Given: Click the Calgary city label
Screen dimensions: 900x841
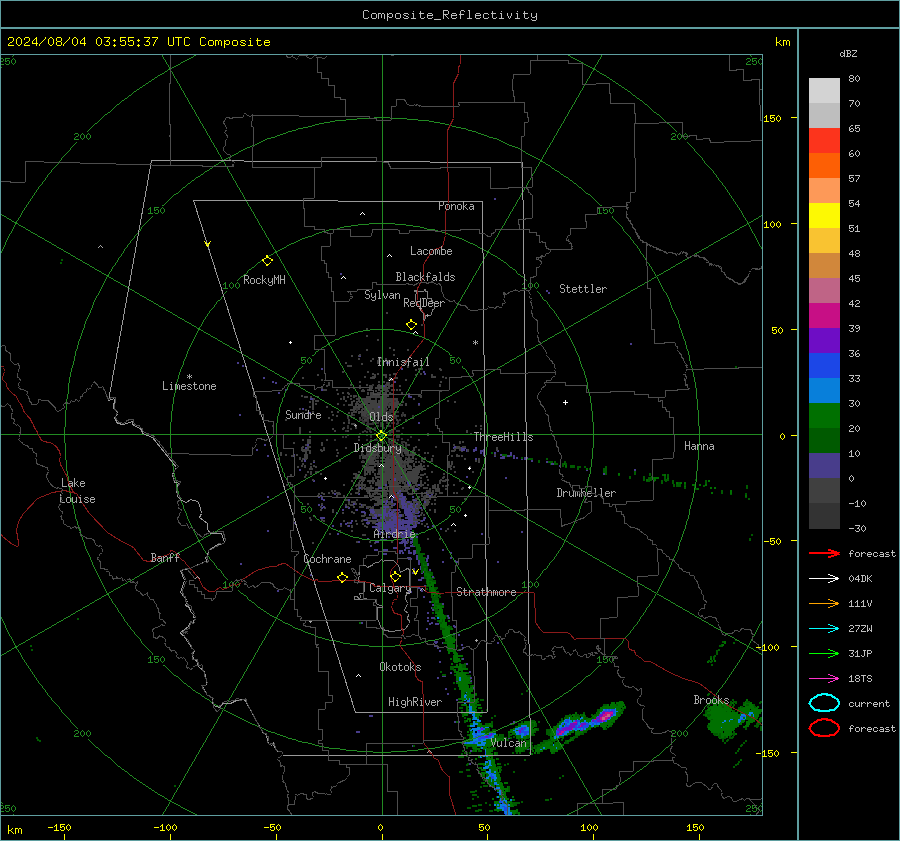Looking at the screenshot, I should tap(390, 588).
